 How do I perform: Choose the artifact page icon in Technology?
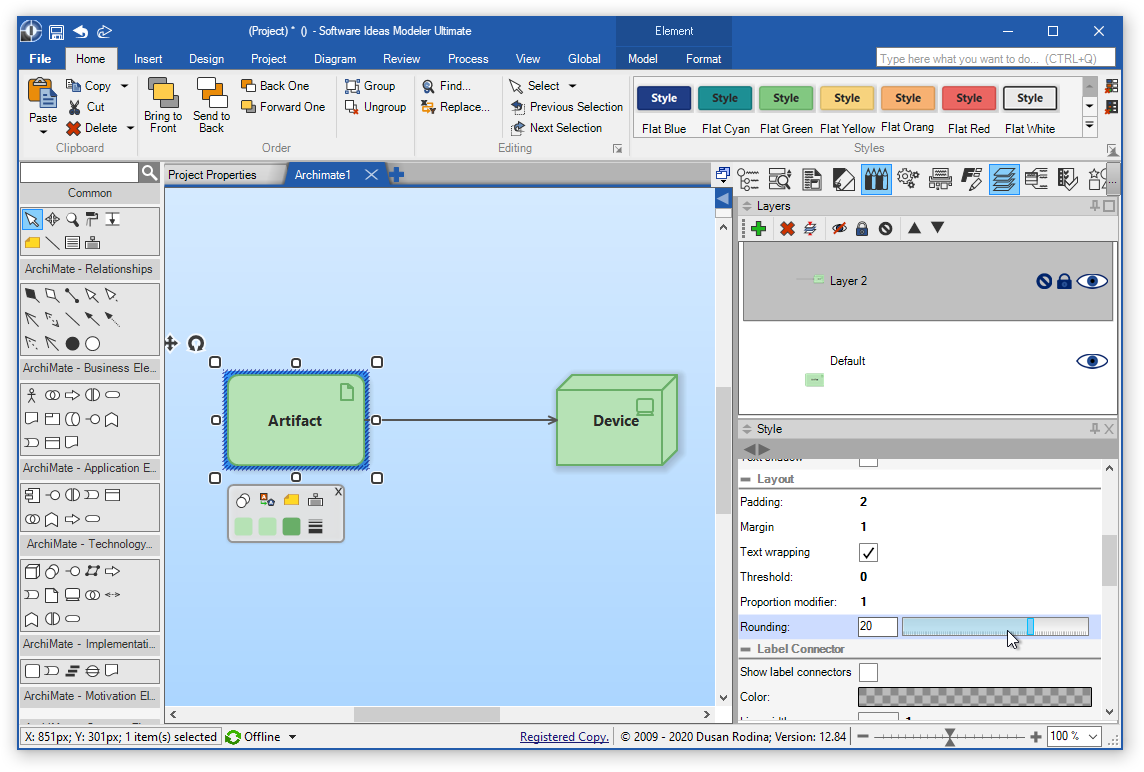[x=51, y=595]
